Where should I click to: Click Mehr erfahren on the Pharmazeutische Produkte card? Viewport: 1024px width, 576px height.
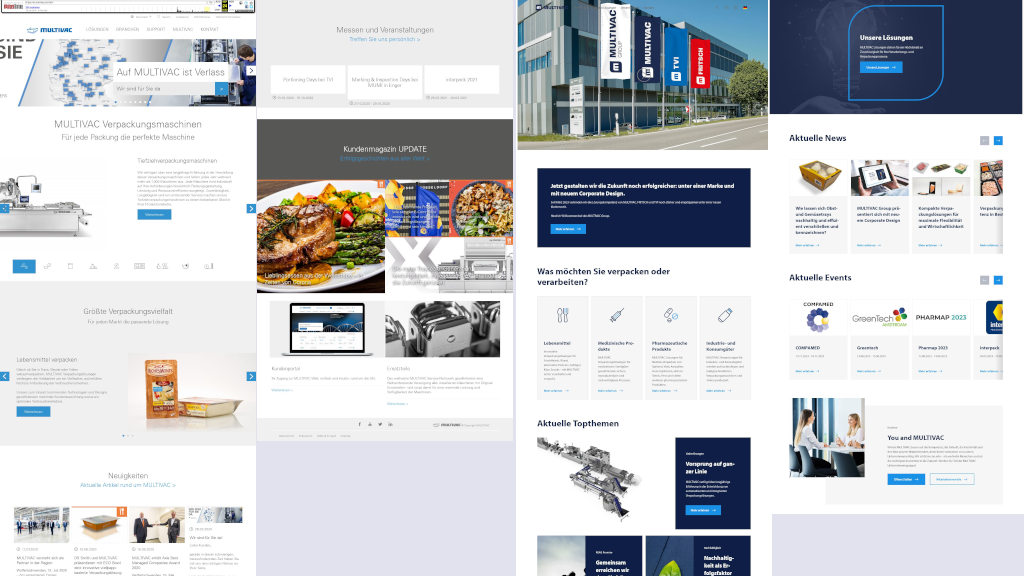664,391
